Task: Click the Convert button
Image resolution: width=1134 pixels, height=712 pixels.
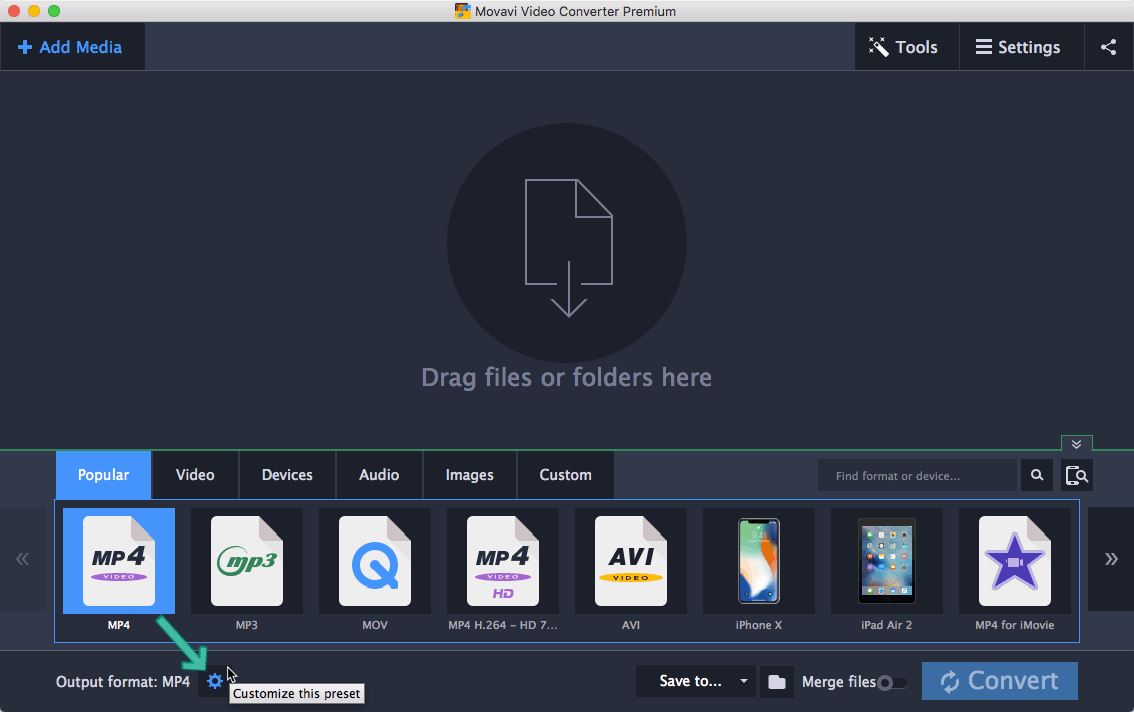Action: pyautogui.click(x=999, y=681)
